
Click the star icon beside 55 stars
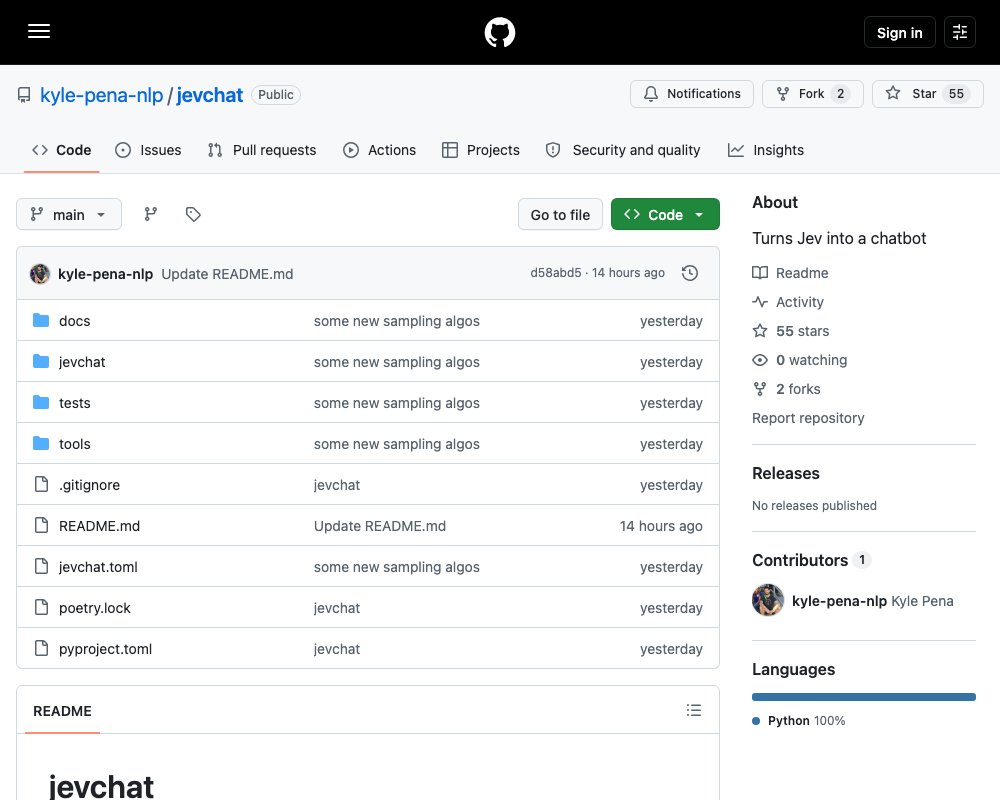tap(760, 330)
